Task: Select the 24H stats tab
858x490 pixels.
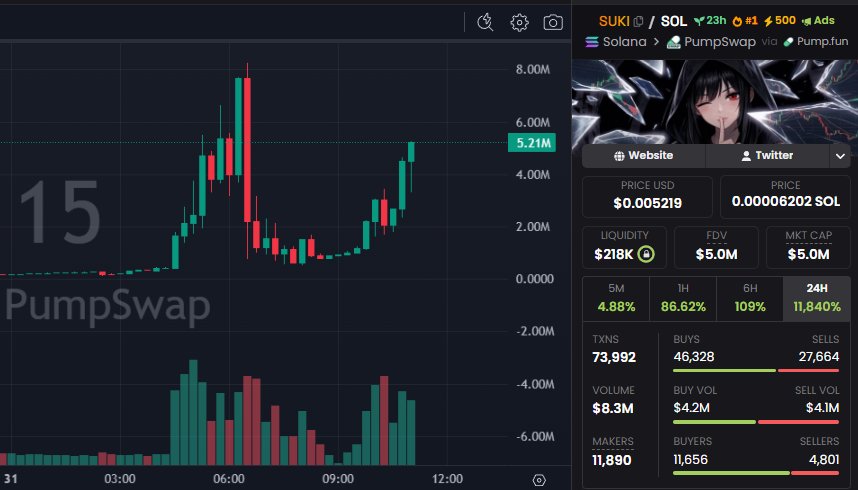Action: 816,299
